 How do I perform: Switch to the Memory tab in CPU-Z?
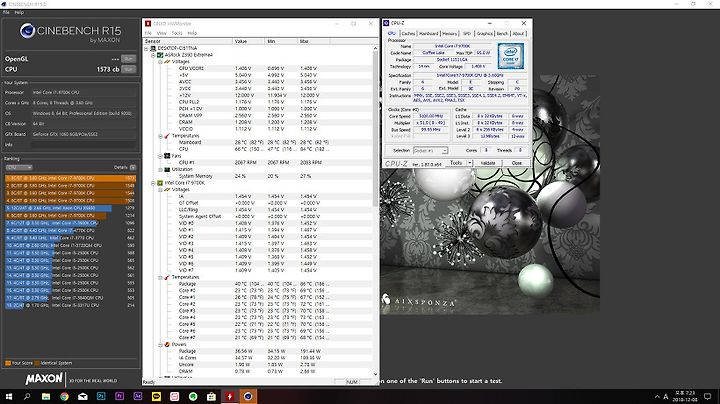click(x=450, y=34)
